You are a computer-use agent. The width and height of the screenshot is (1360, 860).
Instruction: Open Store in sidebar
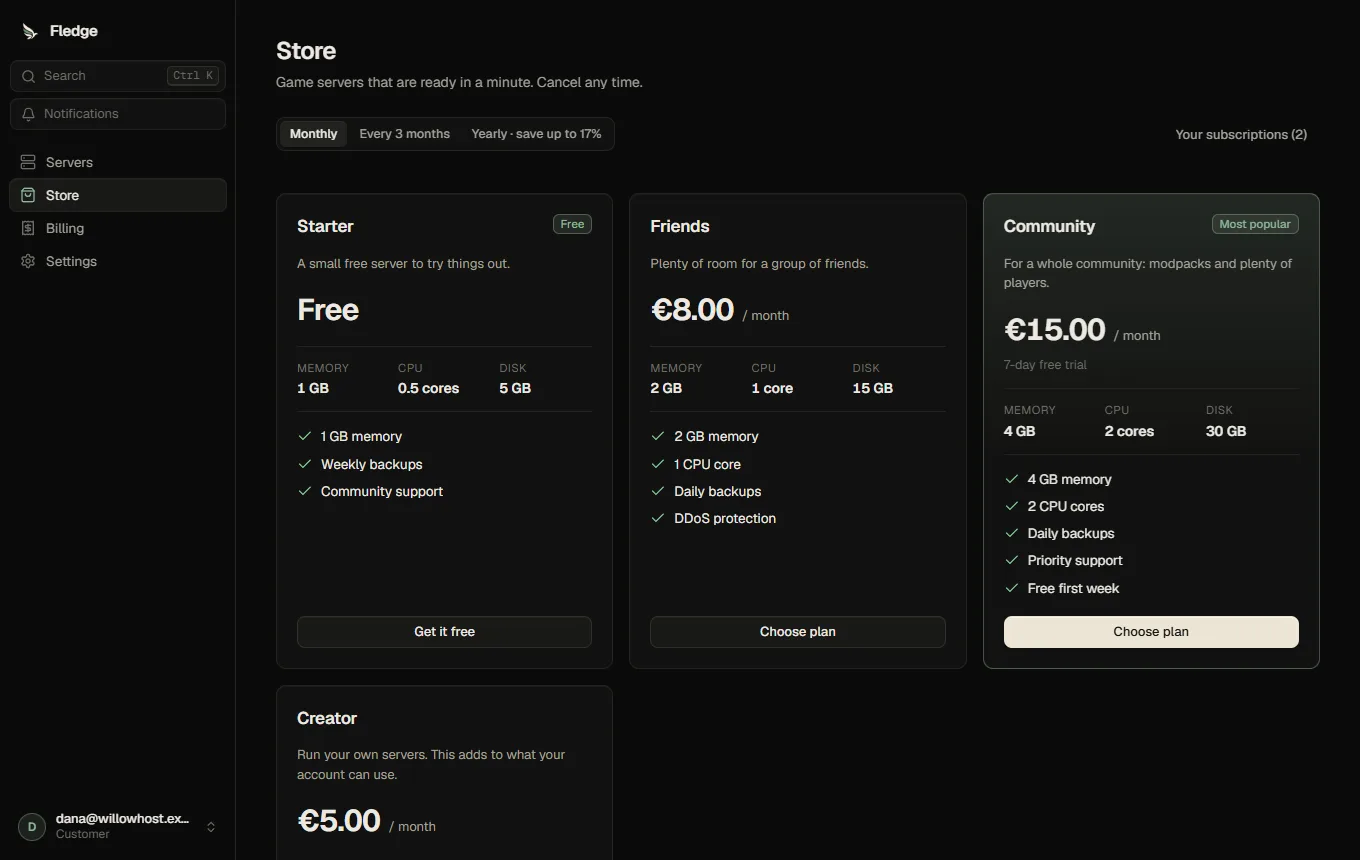pyautogui.click(x=118, y=195)
